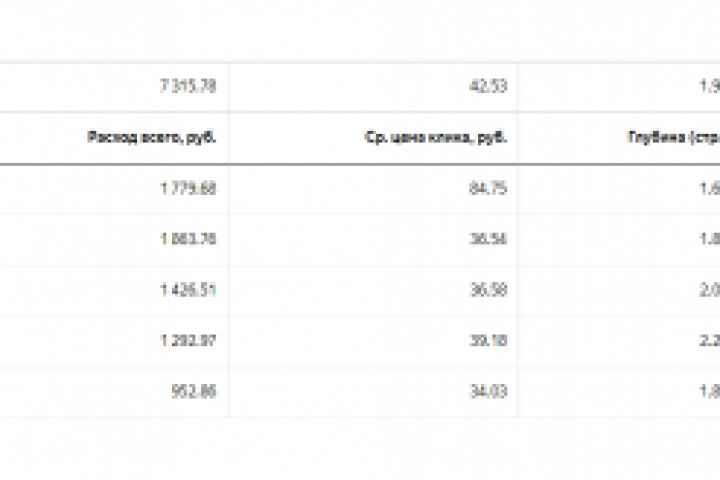Image resolution: width=720 pixels, height=480 pixels.
Task: Click the click price value 36.58
Action: (490, 291)
